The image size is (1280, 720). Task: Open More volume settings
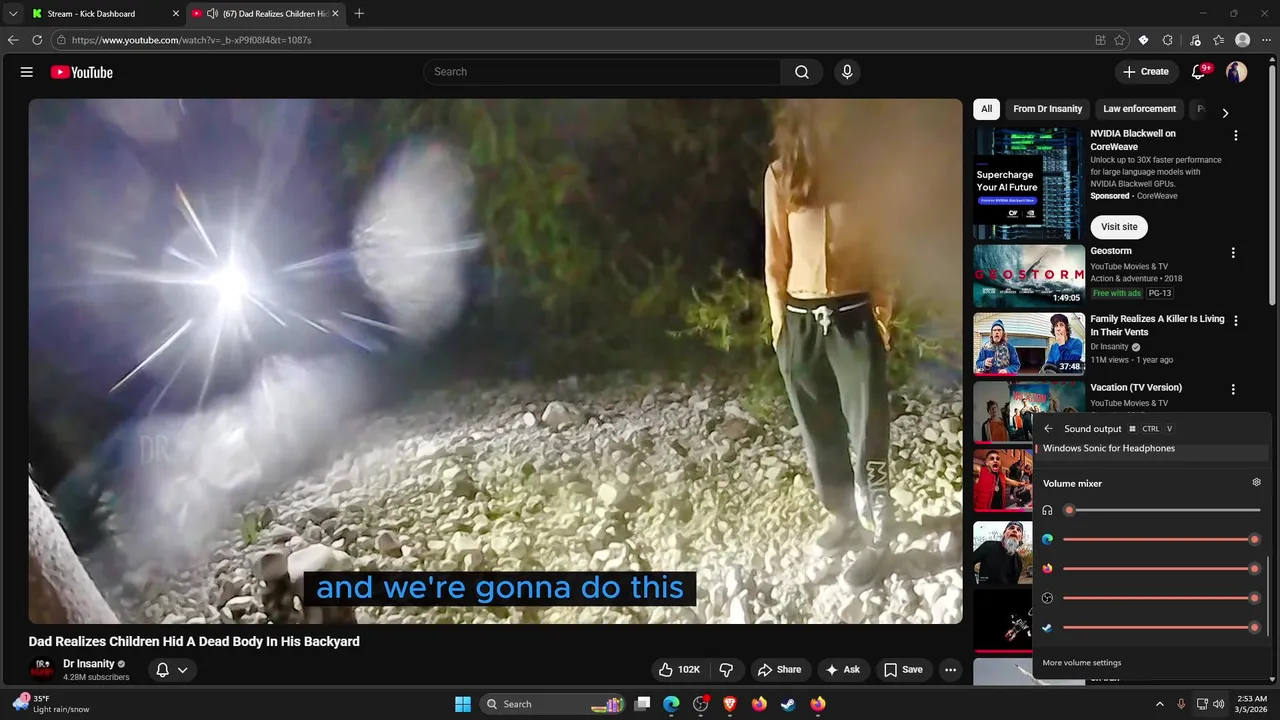click(1081, 663)
